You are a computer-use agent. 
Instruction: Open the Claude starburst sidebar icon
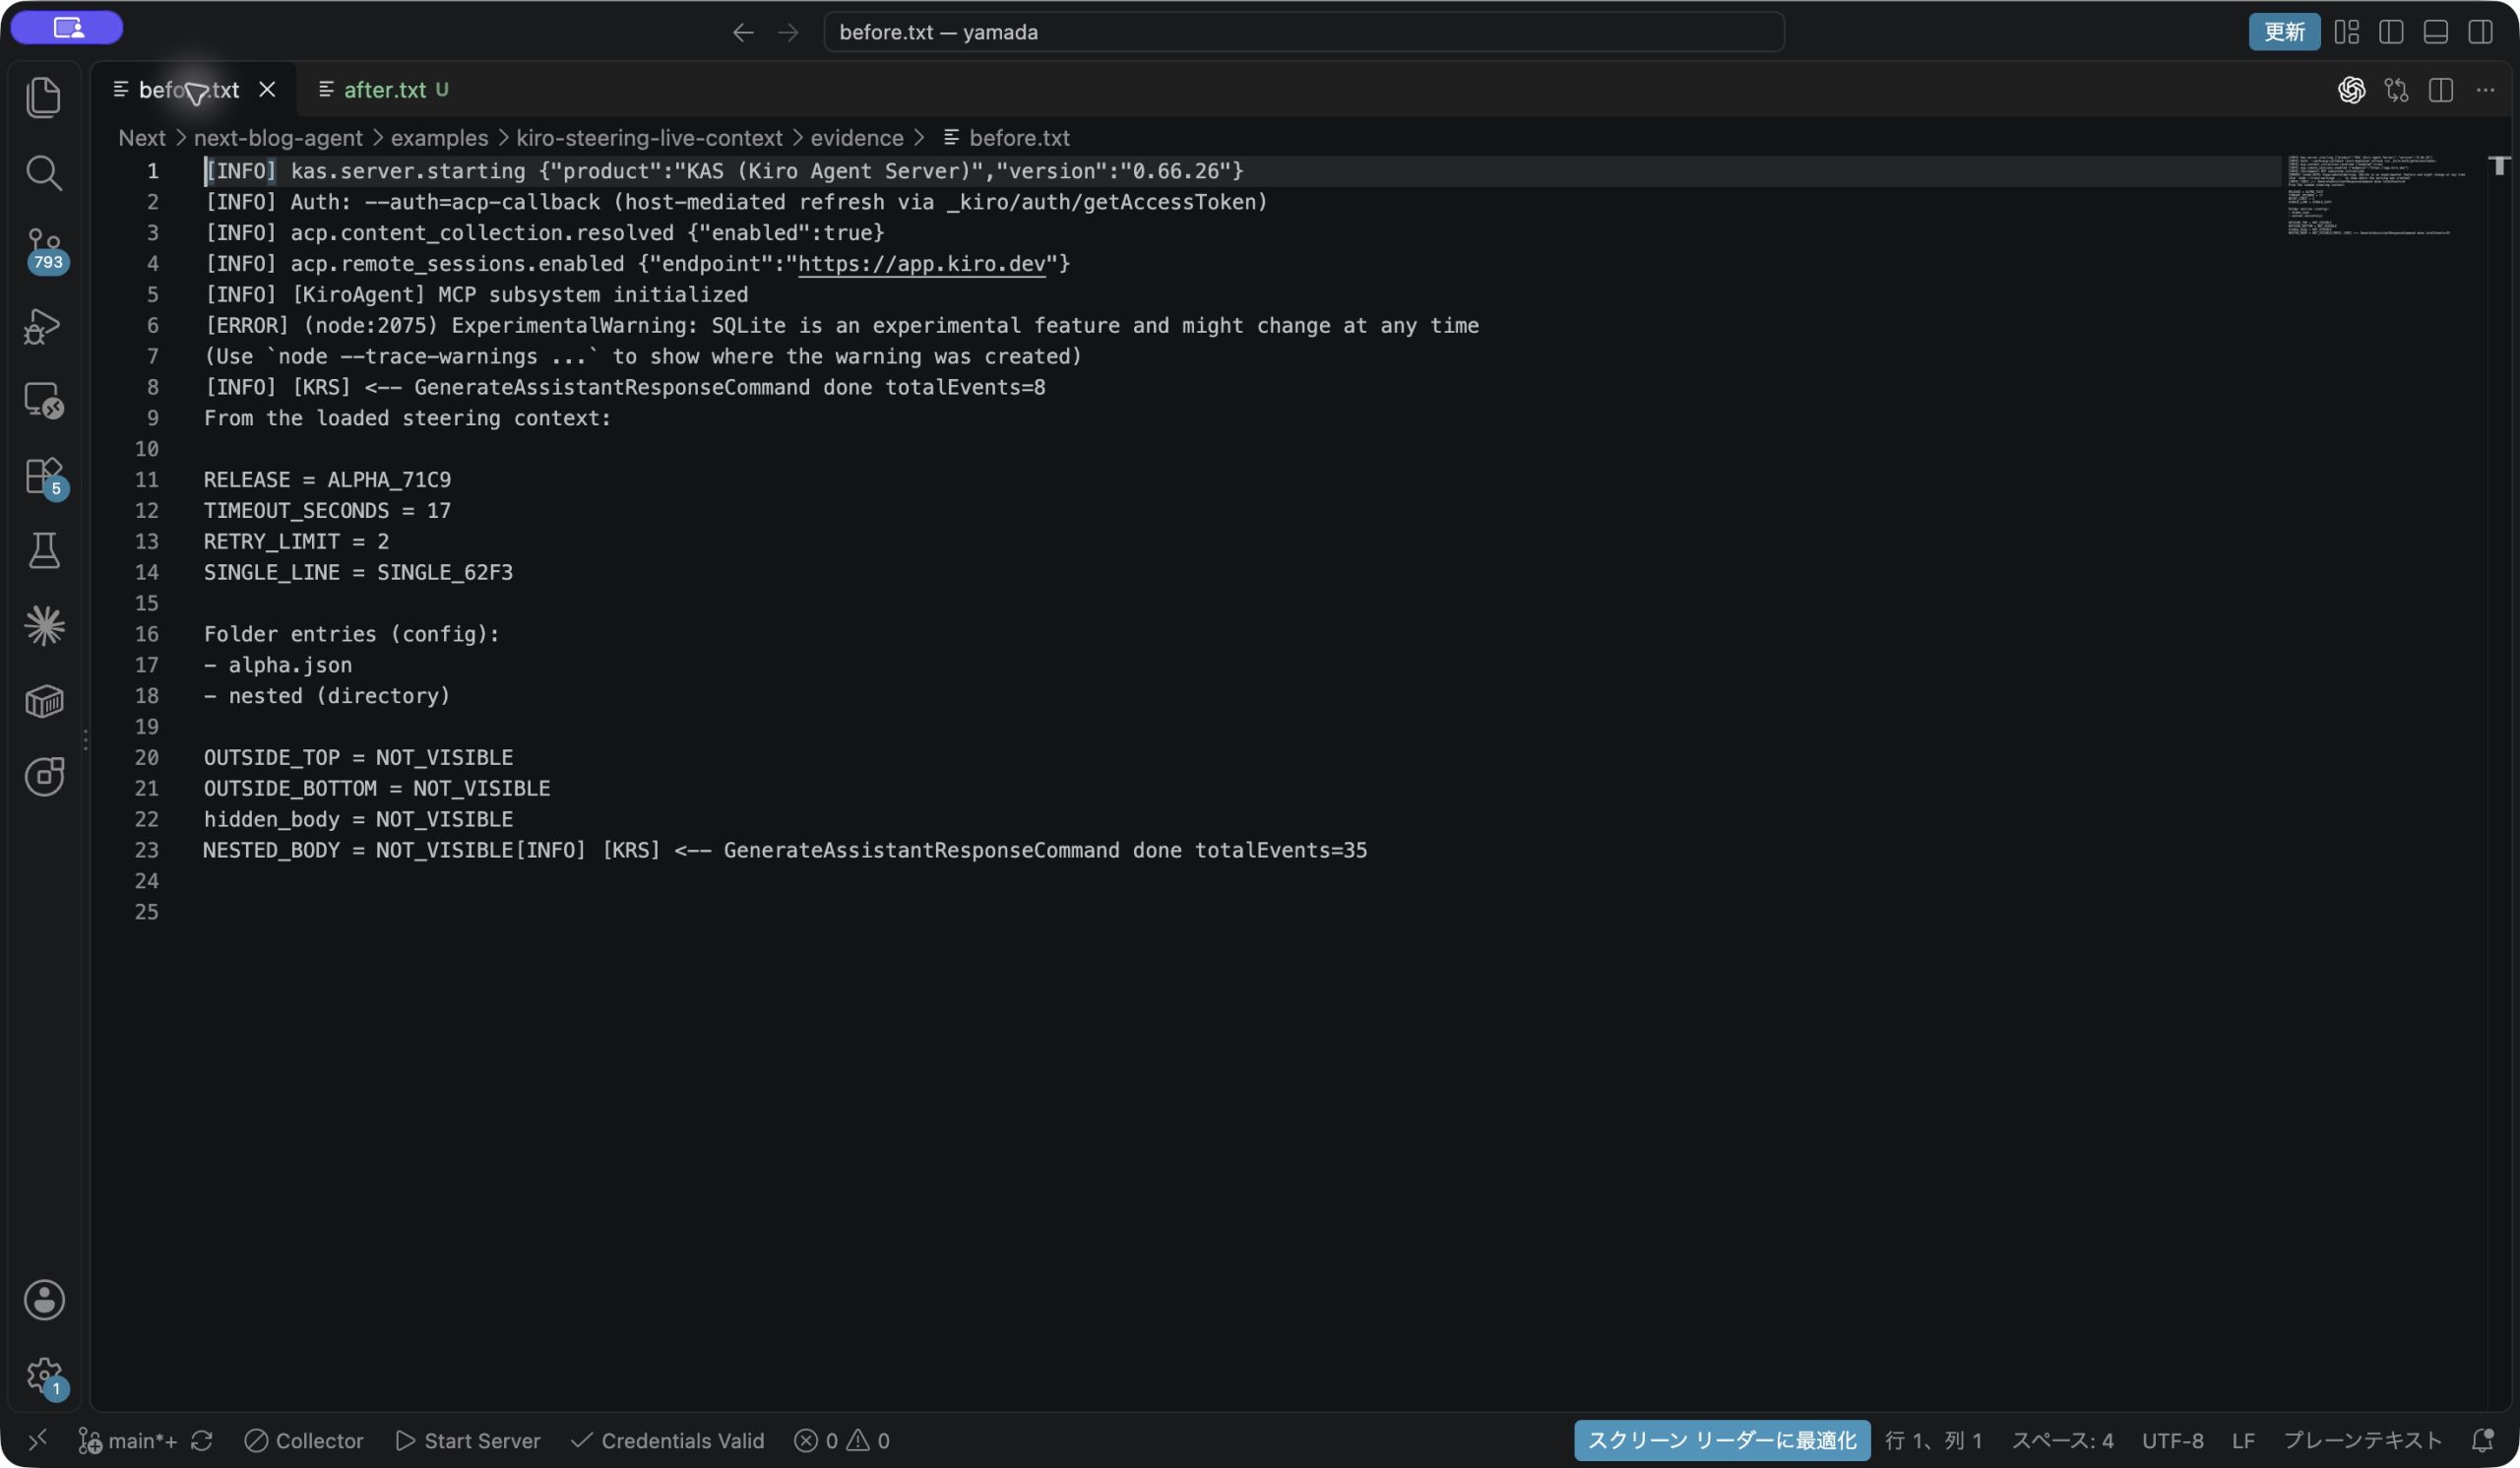point(44,626)
